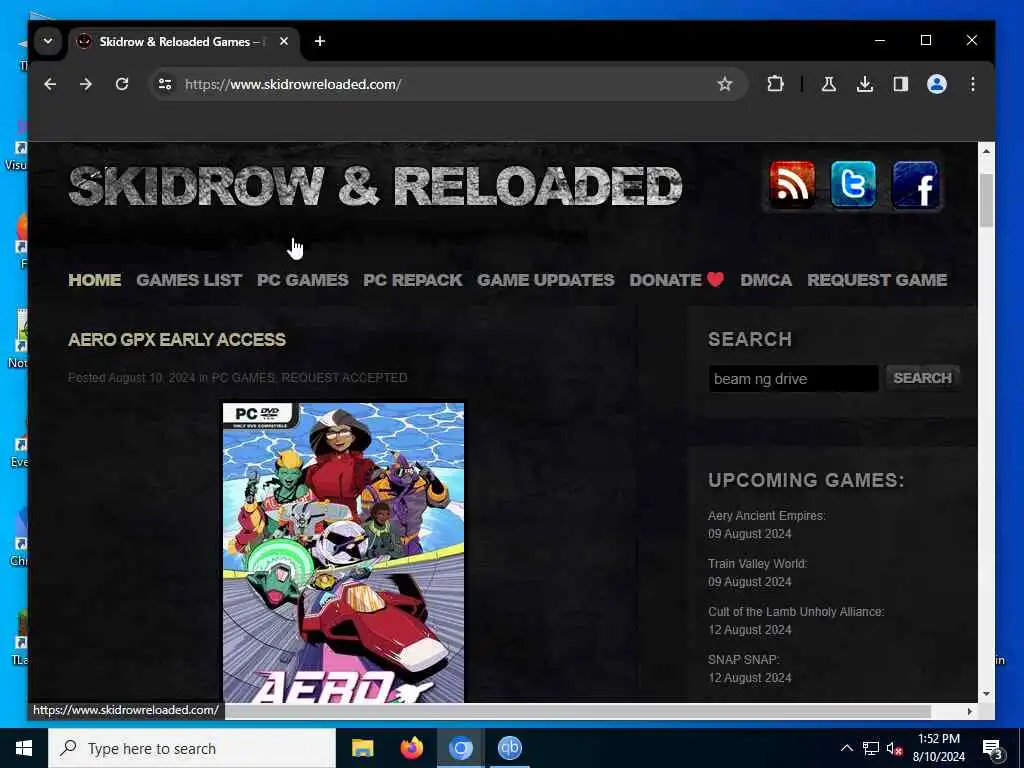Open the AERO GPX EARLY ACCESS post
This screenshot has width=1024, height=768.
click(177, 340)
